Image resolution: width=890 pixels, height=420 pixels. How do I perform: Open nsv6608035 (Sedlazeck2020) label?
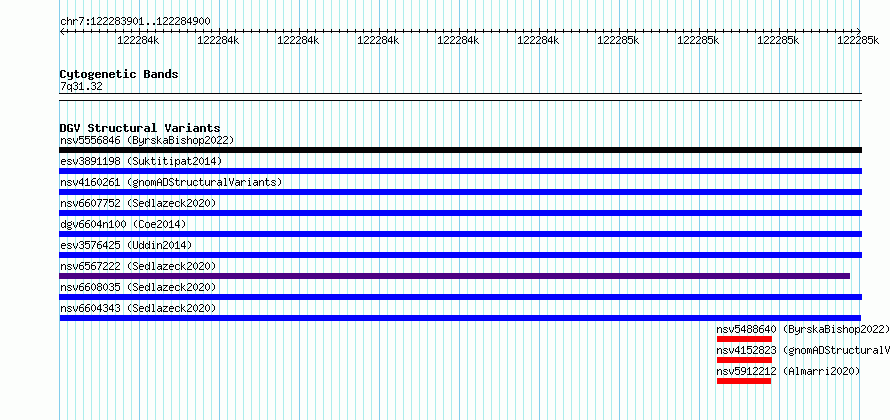(138, 287)
